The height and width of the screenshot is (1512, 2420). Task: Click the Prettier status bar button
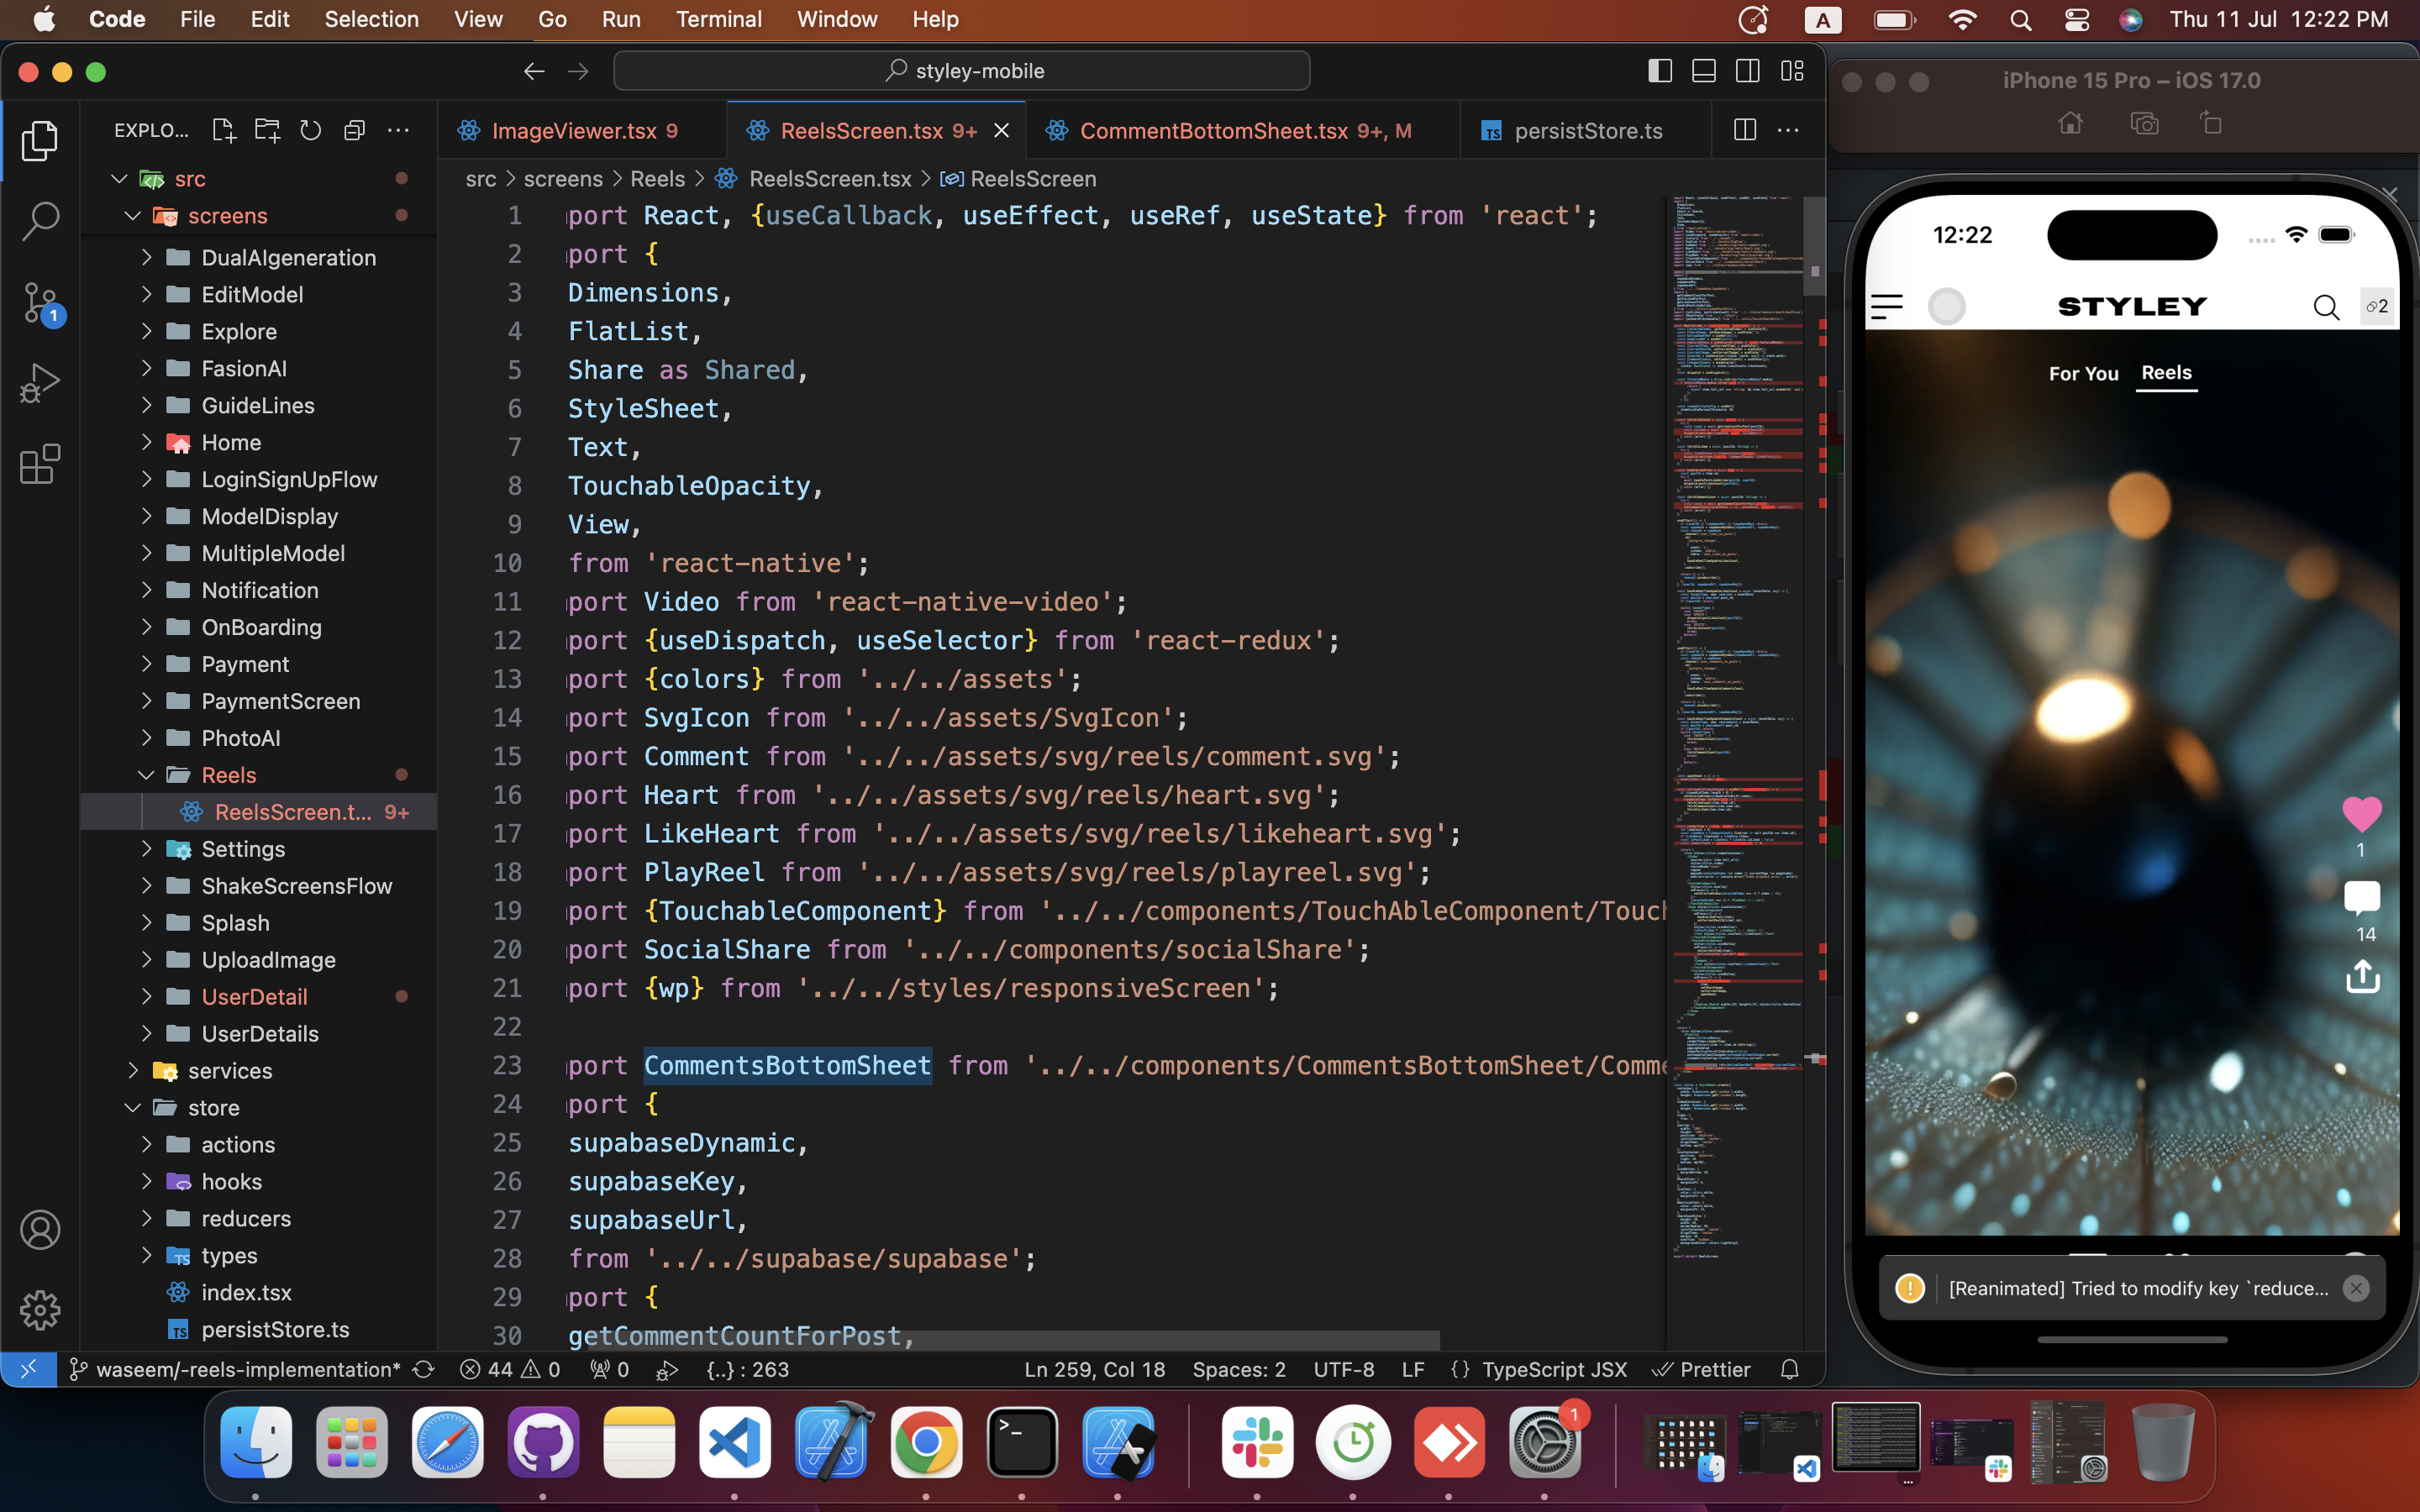point(1701,1369)
